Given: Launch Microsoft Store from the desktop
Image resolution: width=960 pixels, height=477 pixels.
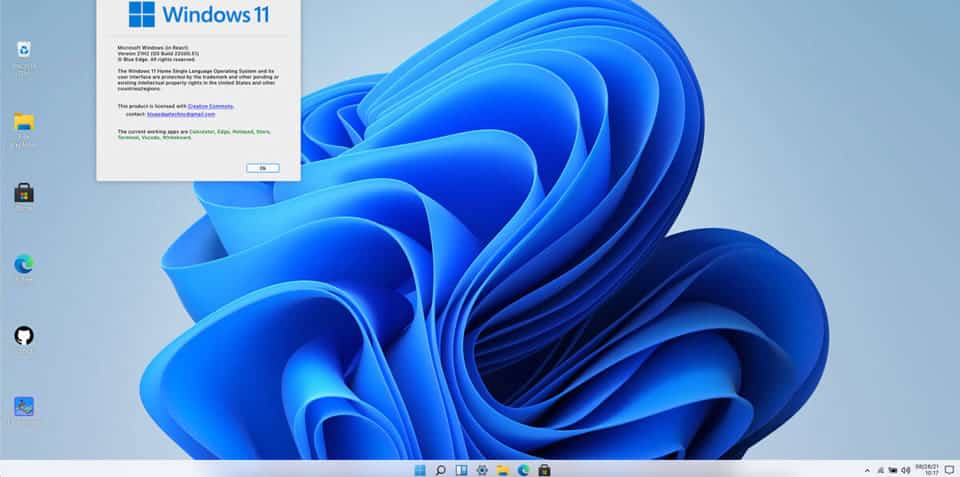Looking at the screenshot, I should click(x=24, y=193).
